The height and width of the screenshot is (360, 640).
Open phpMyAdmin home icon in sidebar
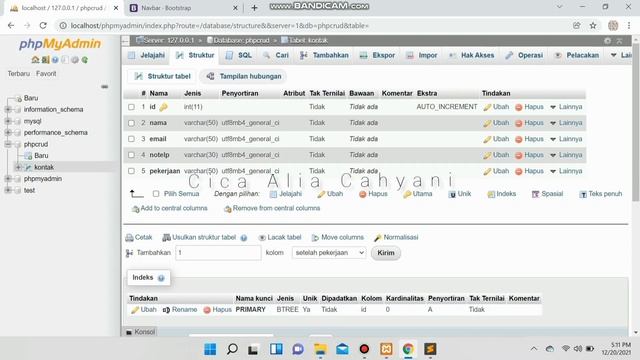[35, 60]
